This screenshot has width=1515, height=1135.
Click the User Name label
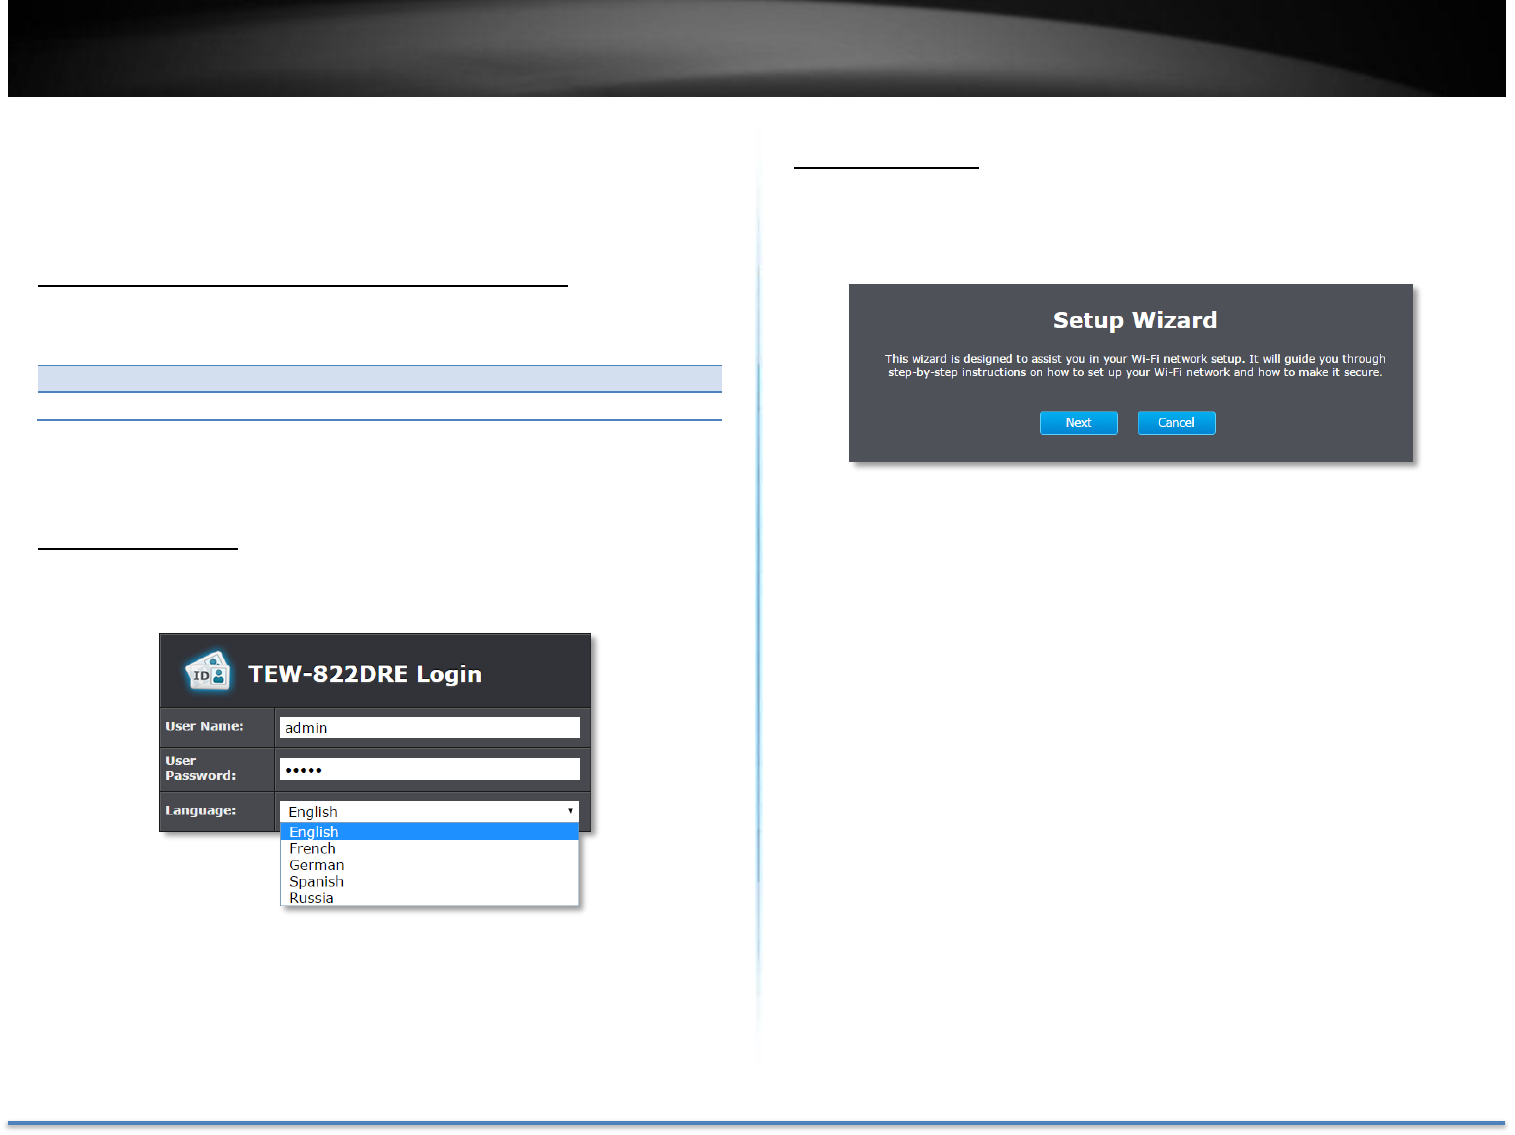click(x=204, y=726)
